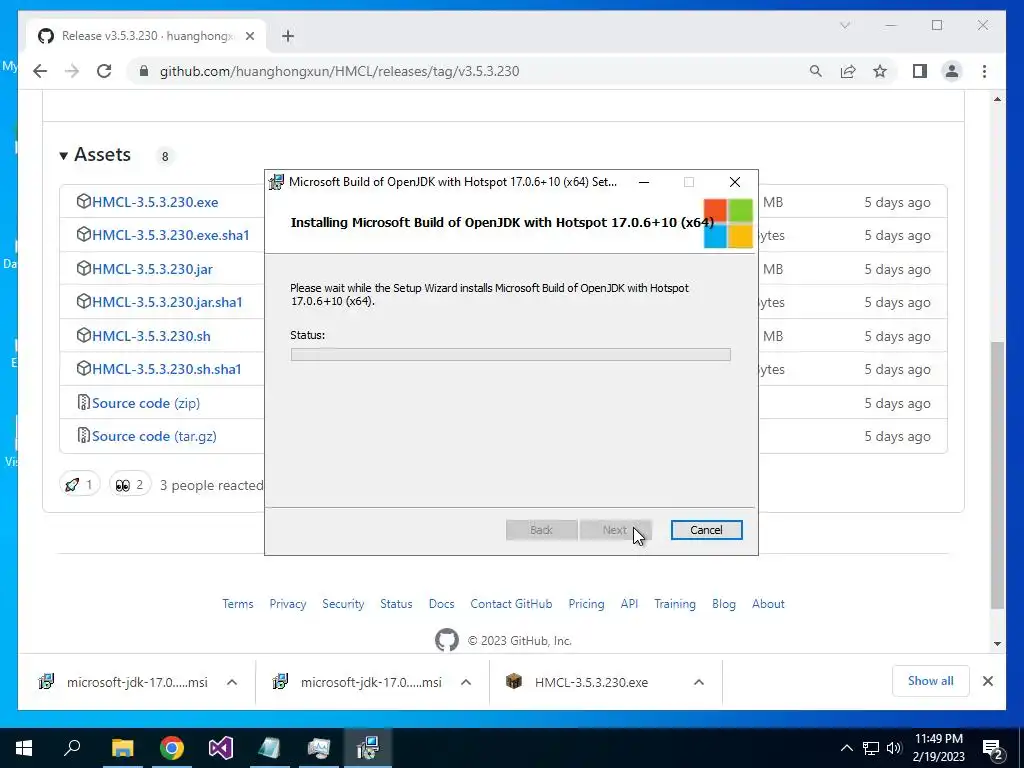Click the zip file icon beside Source code (zip)
The height and width of the screenshot is (768, 1024).
(83, 402)
